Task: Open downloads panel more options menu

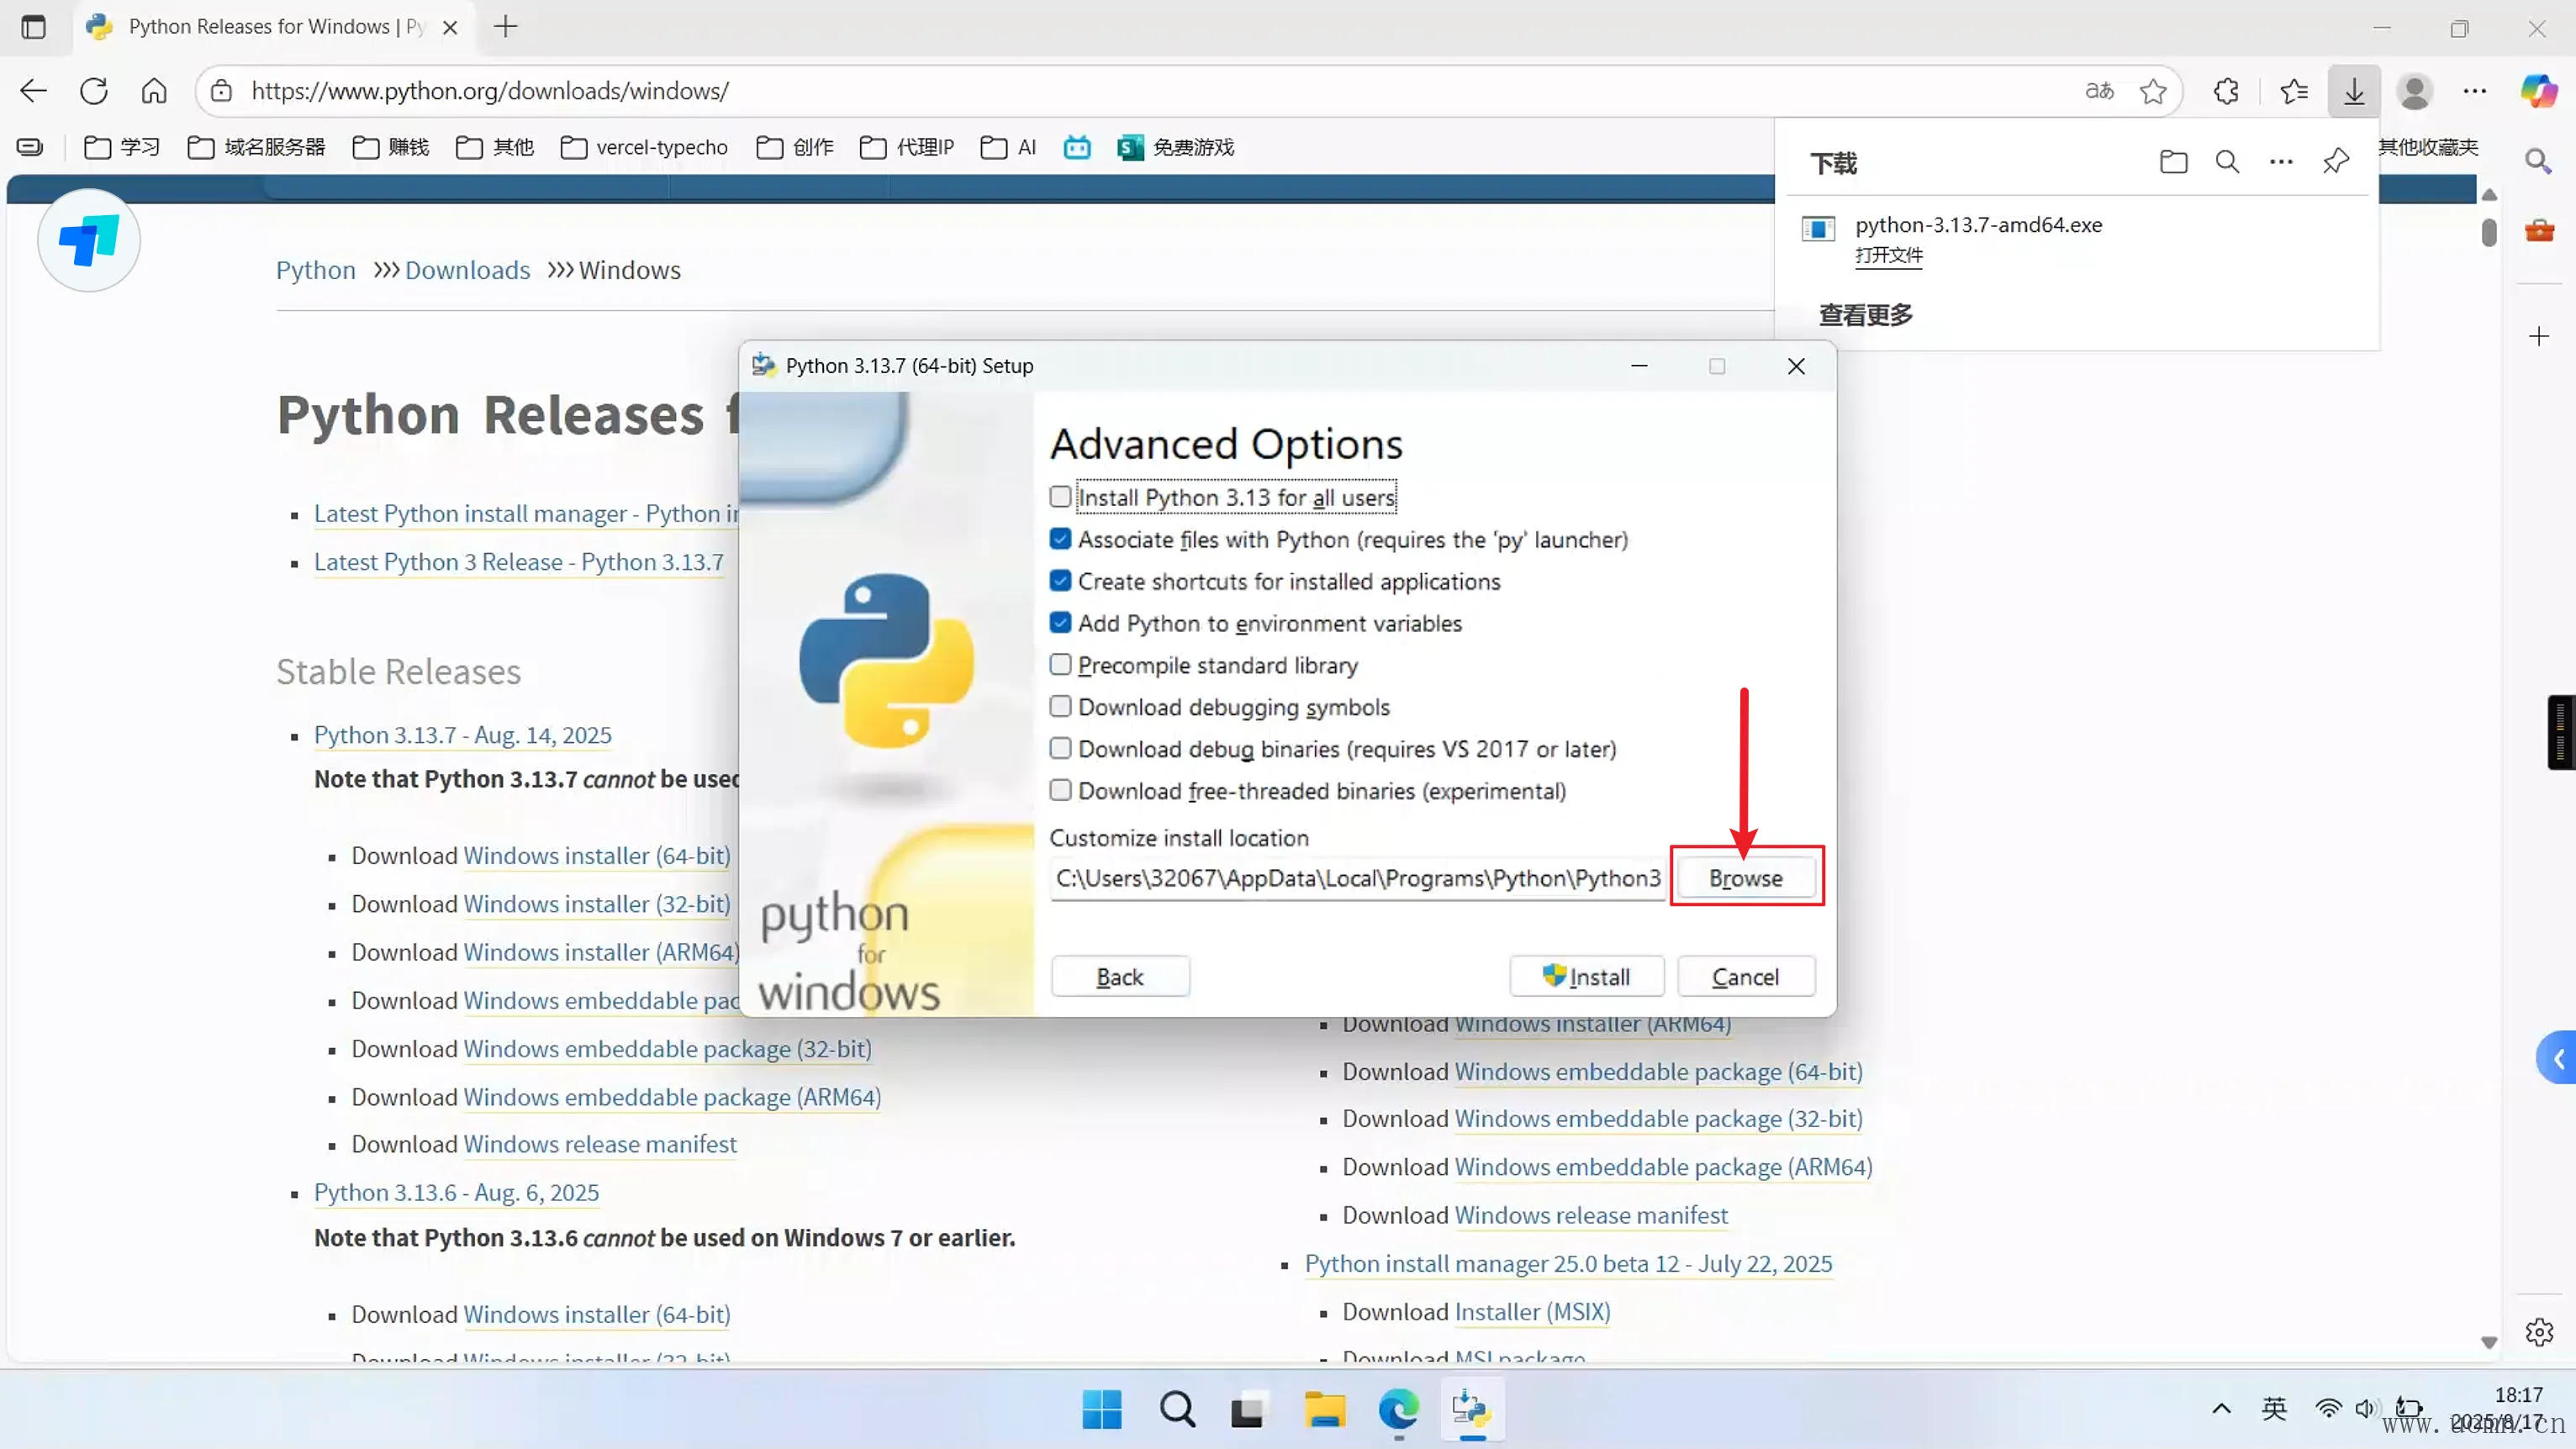Action: tap(2281, 162)
